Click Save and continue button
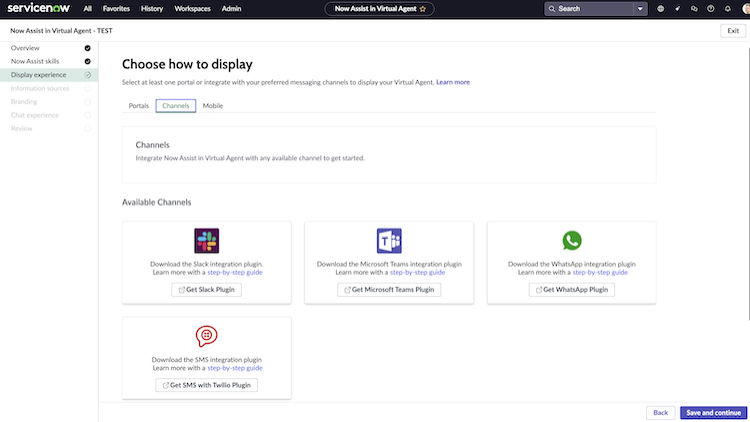The height and width of the screenshot is (422, 750). coord(713,412)
